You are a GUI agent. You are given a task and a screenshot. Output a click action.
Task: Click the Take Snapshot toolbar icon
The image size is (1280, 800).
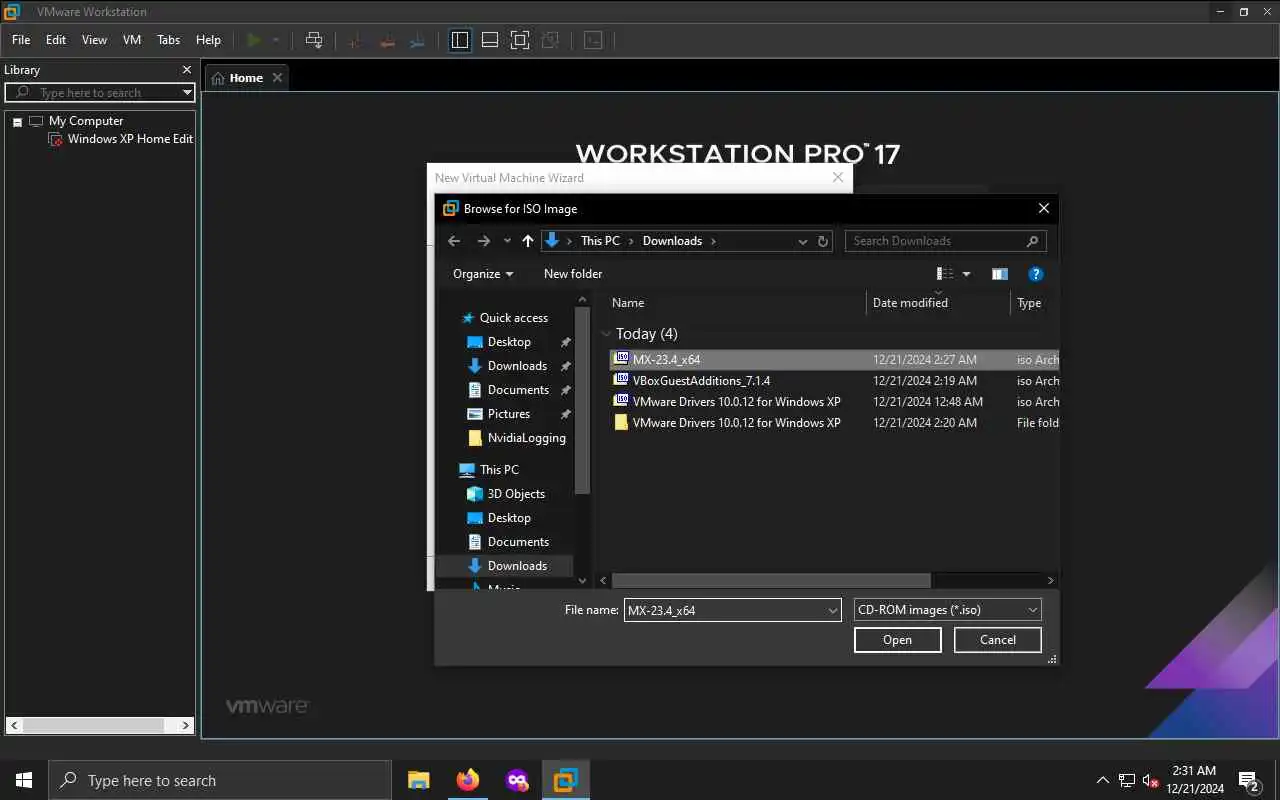(x=354, y=40)
